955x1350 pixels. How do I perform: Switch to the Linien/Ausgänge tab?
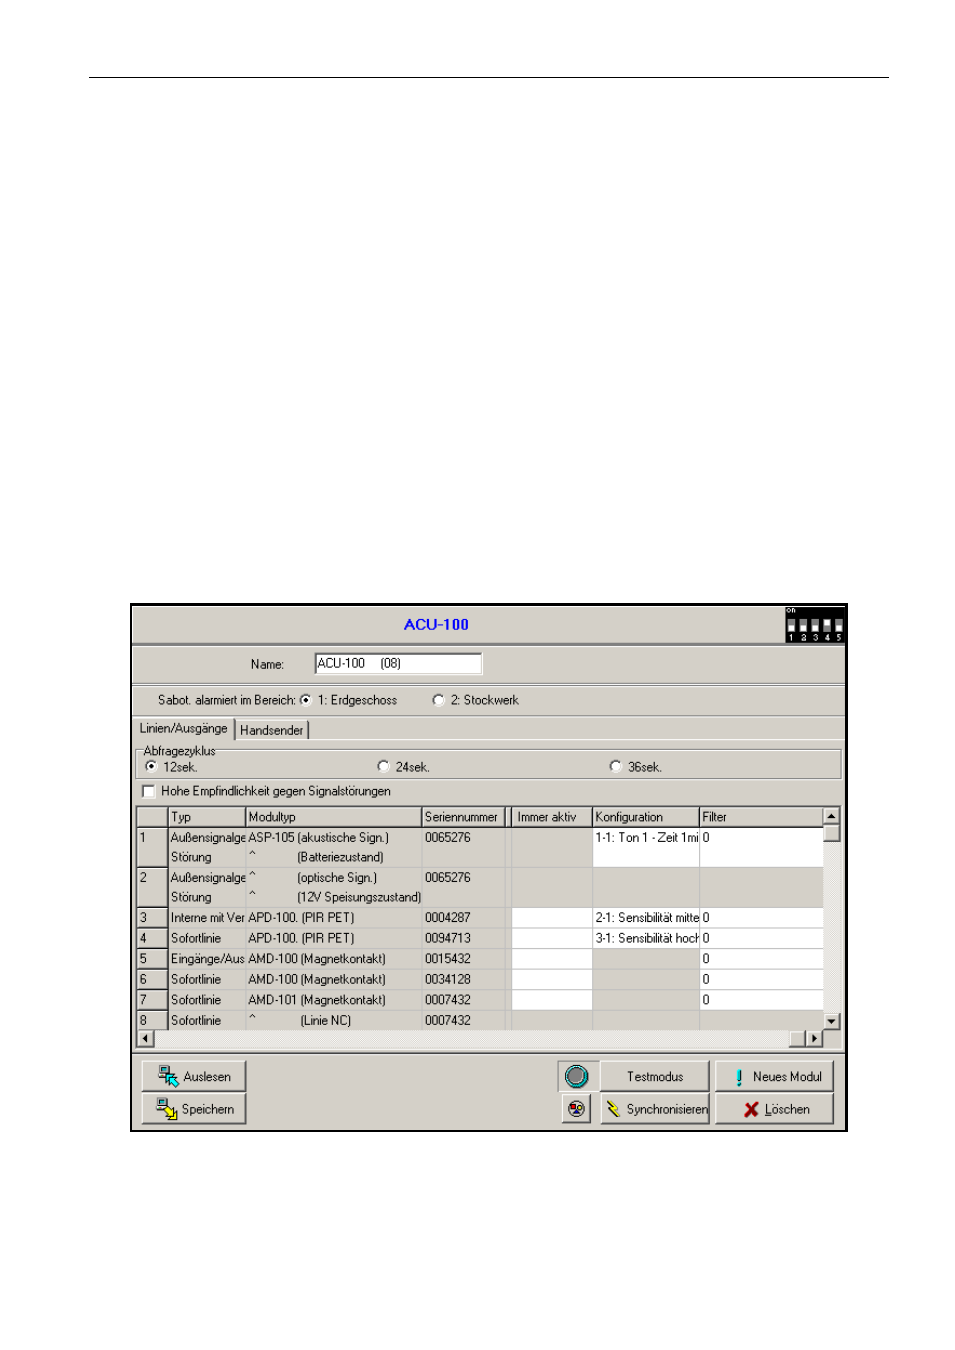(x=184, y=729)
